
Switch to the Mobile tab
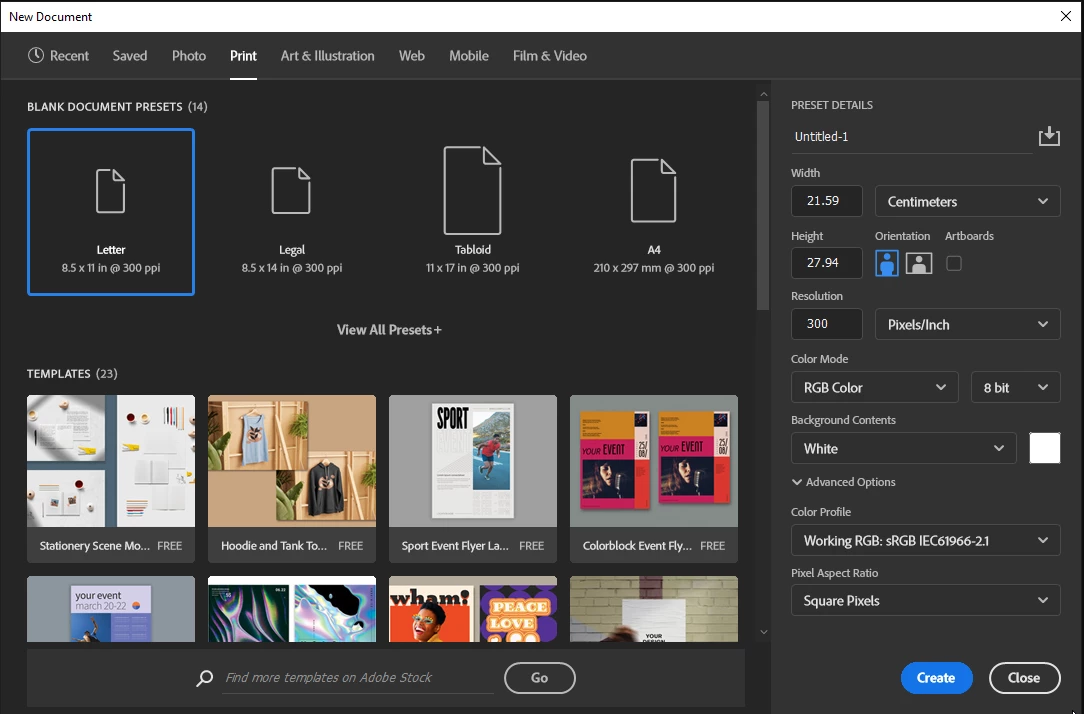(469, 56)
